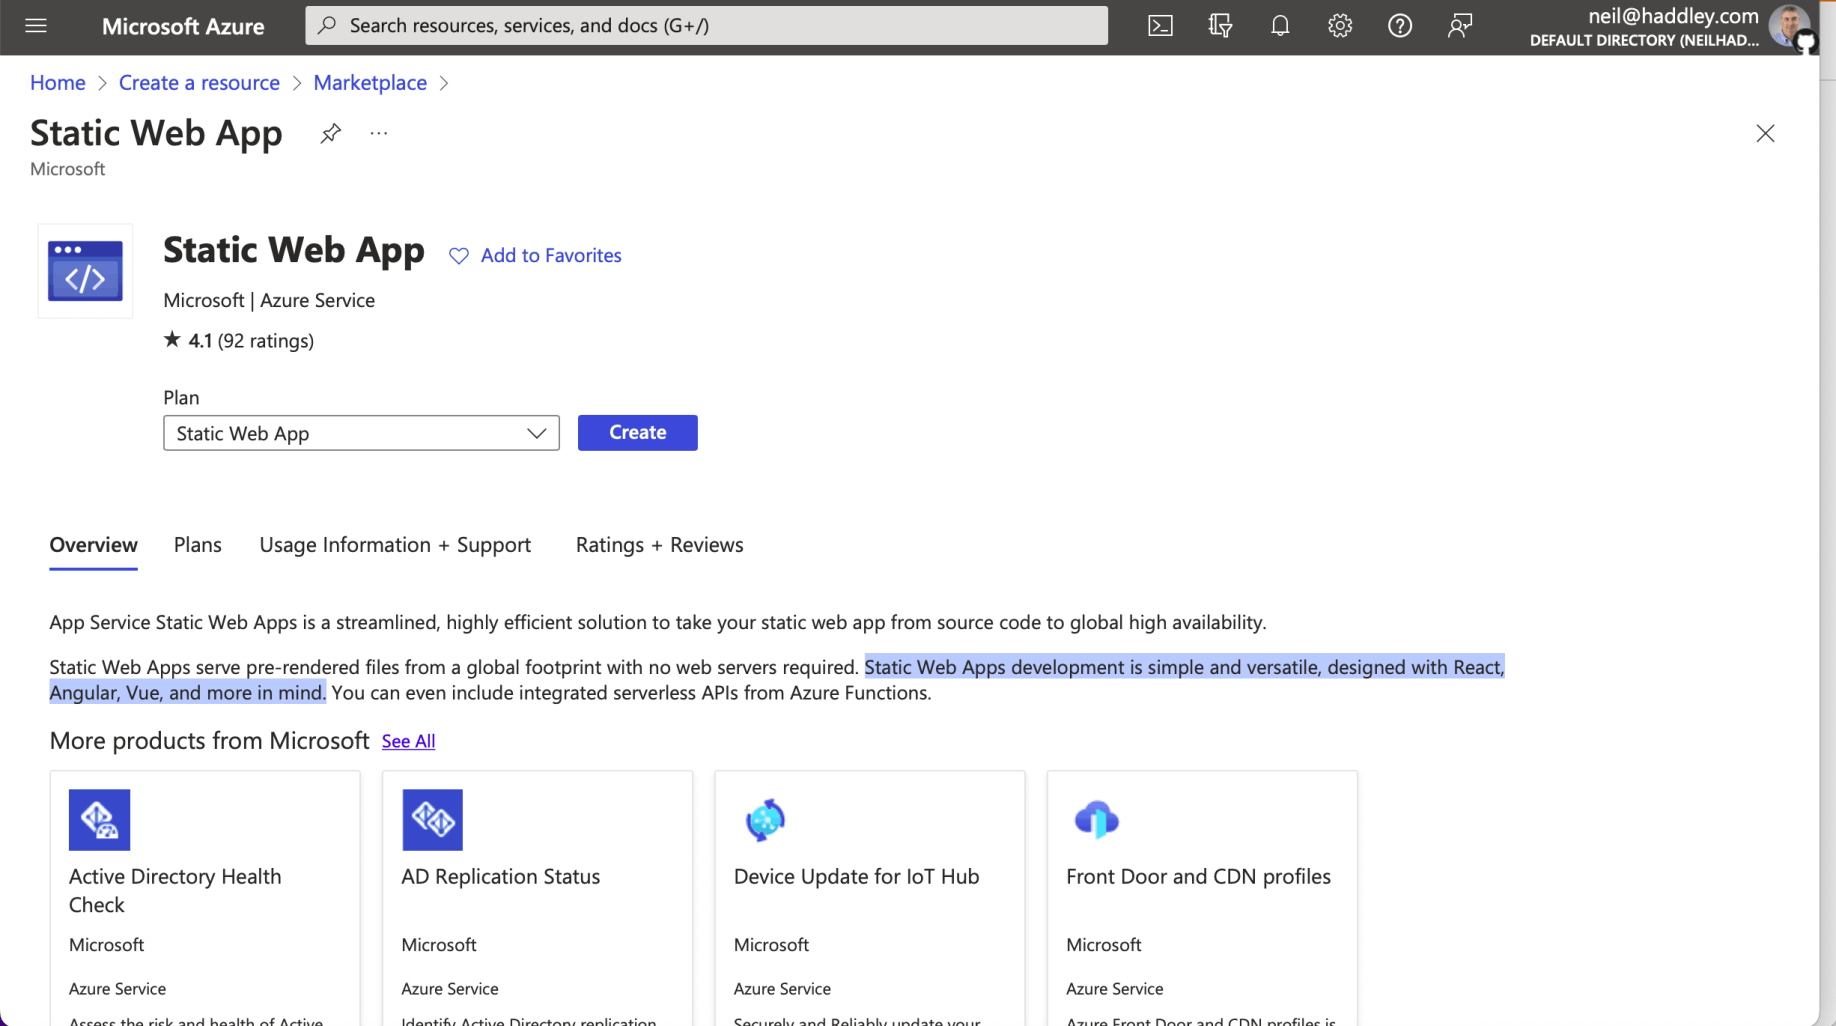Click the heart icon for favorites
The width and height of the screenshot is (1836, 1026).
tap(459, 256)
